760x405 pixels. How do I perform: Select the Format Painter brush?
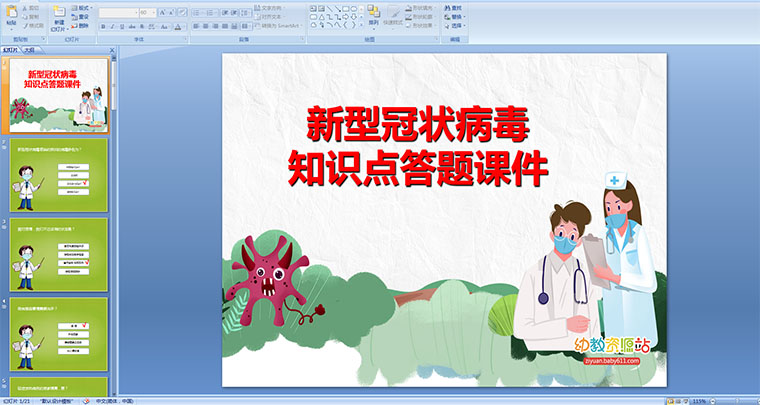click(33, 26)
